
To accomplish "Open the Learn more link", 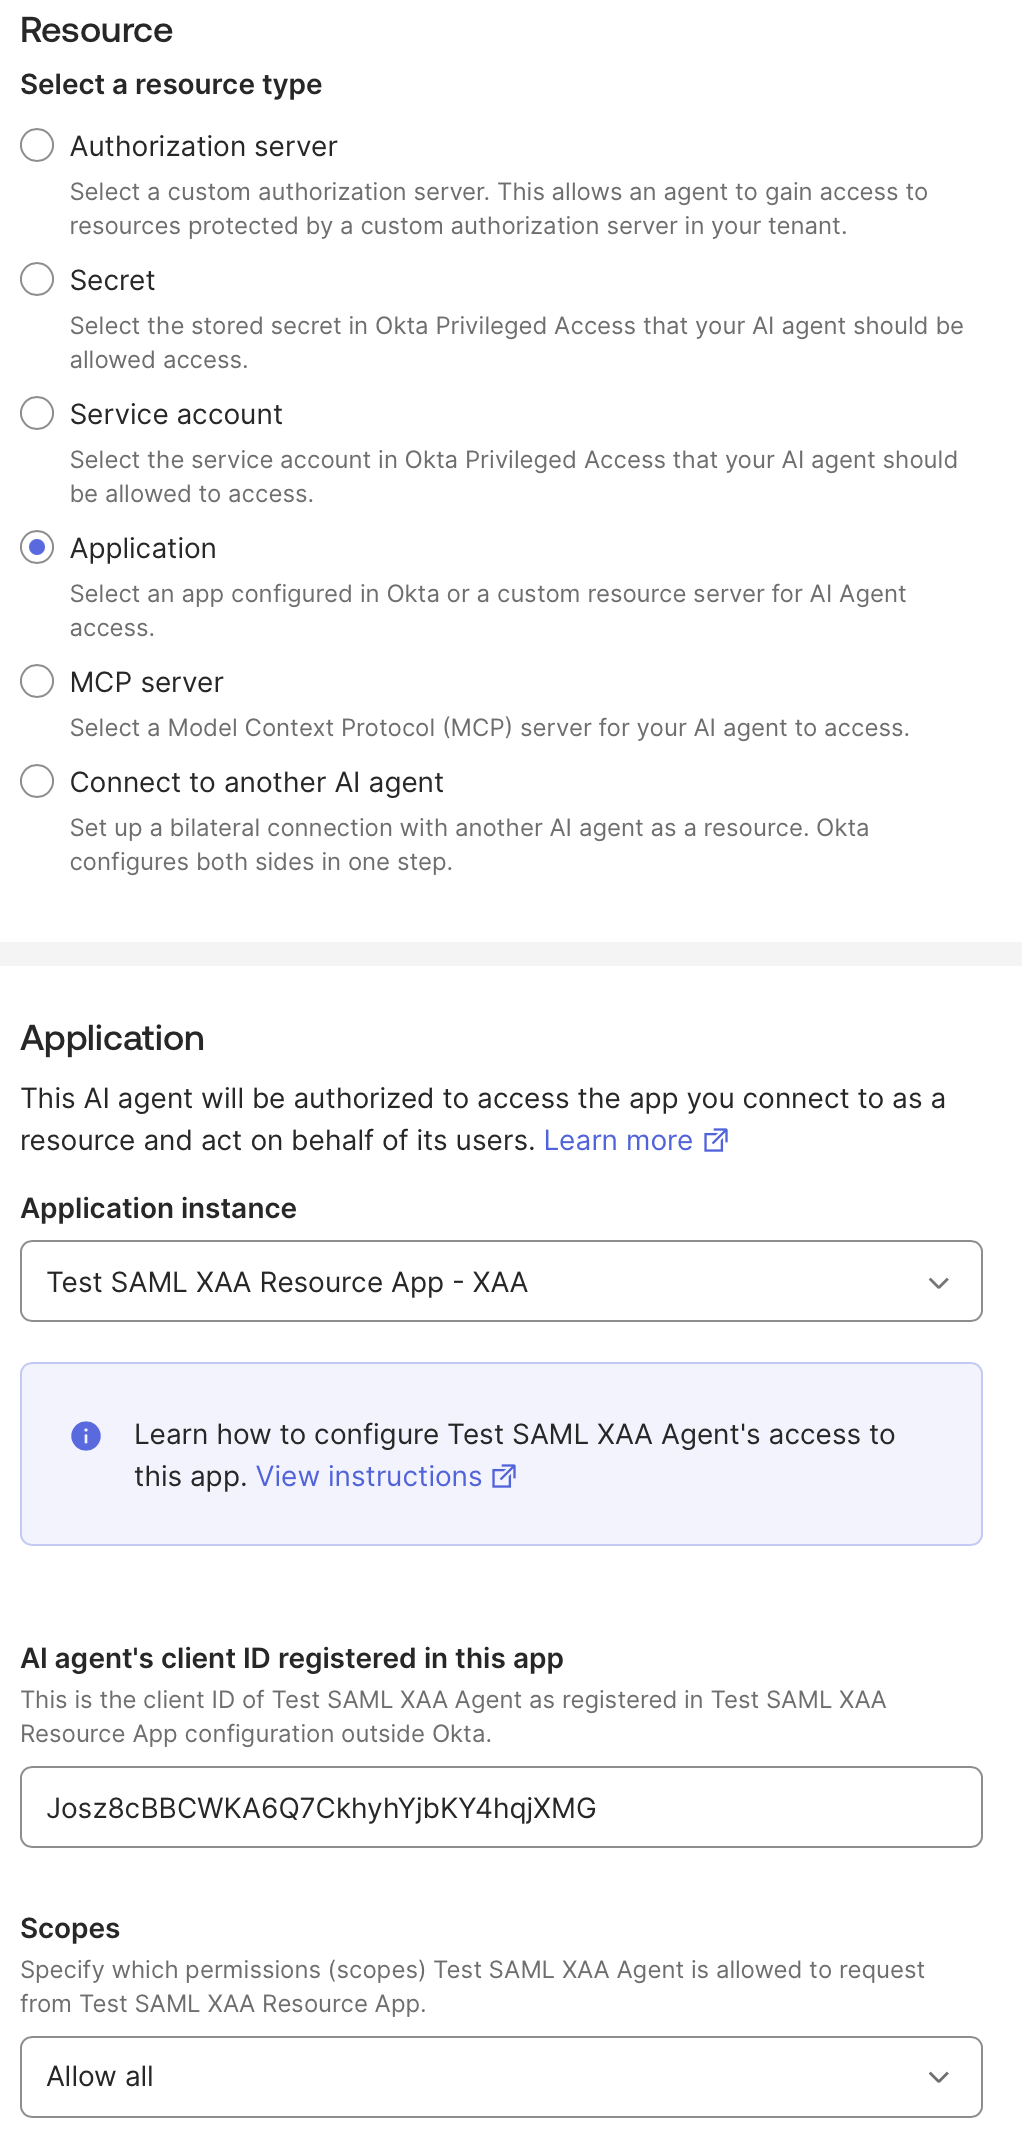I will click(618, 1140).
